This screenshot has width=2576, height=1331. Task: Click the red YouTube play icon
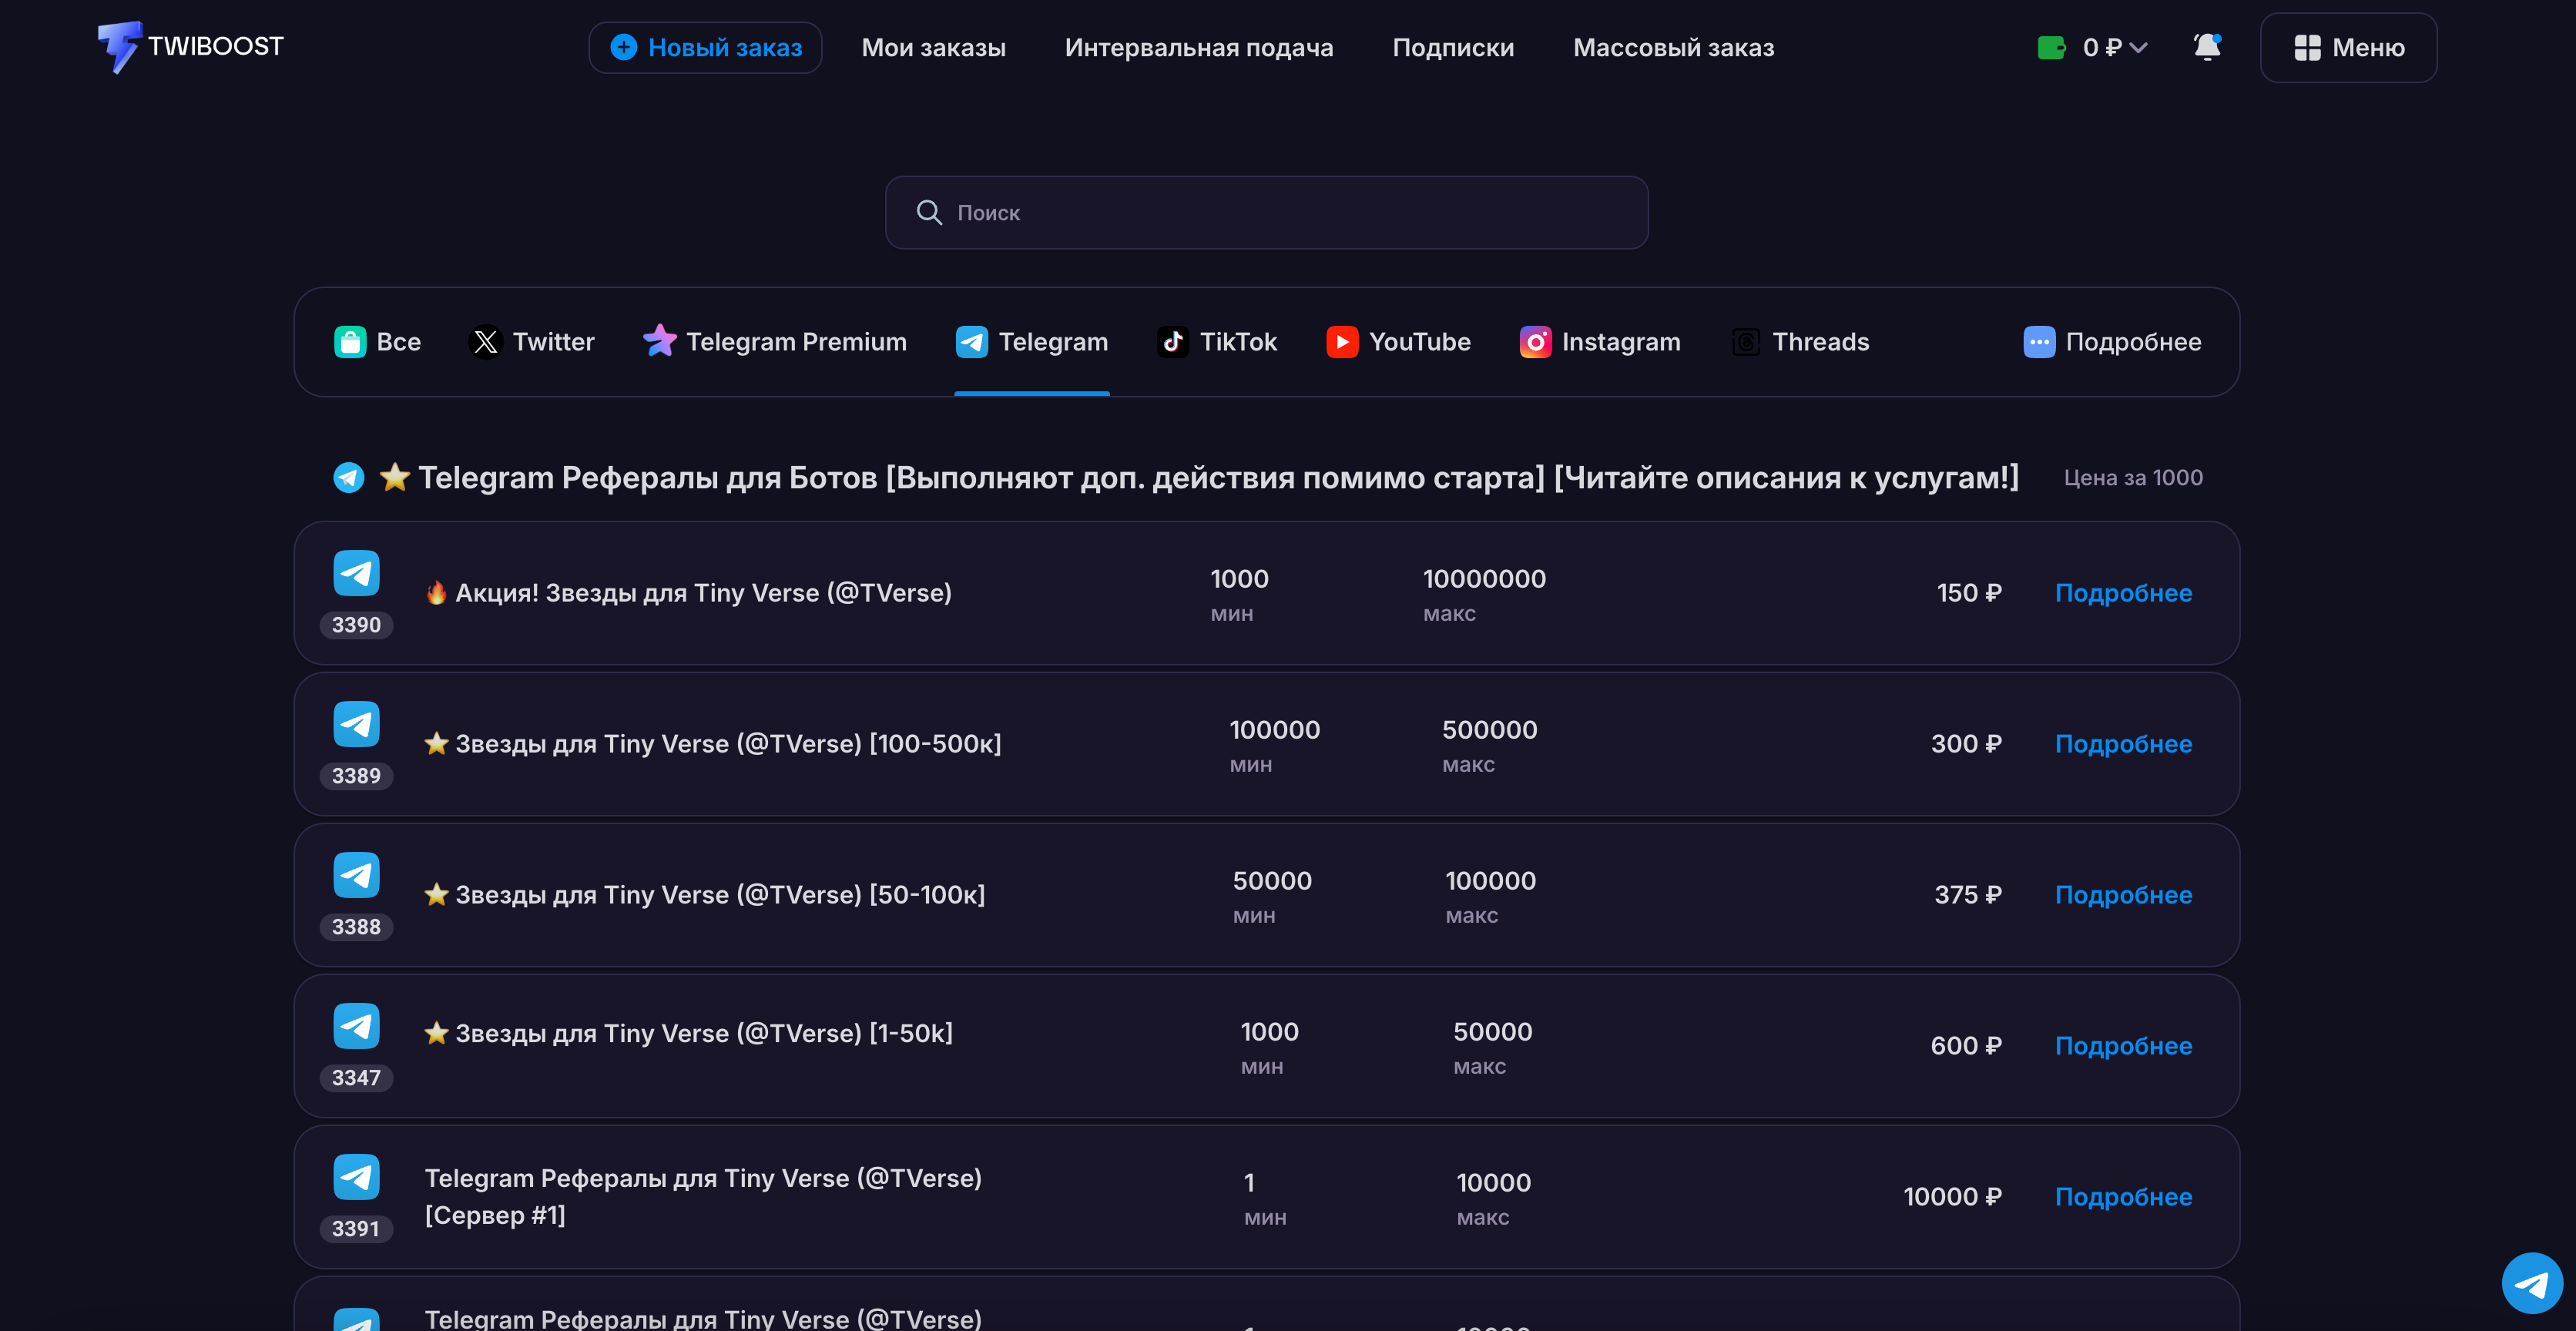point(1342,342)
